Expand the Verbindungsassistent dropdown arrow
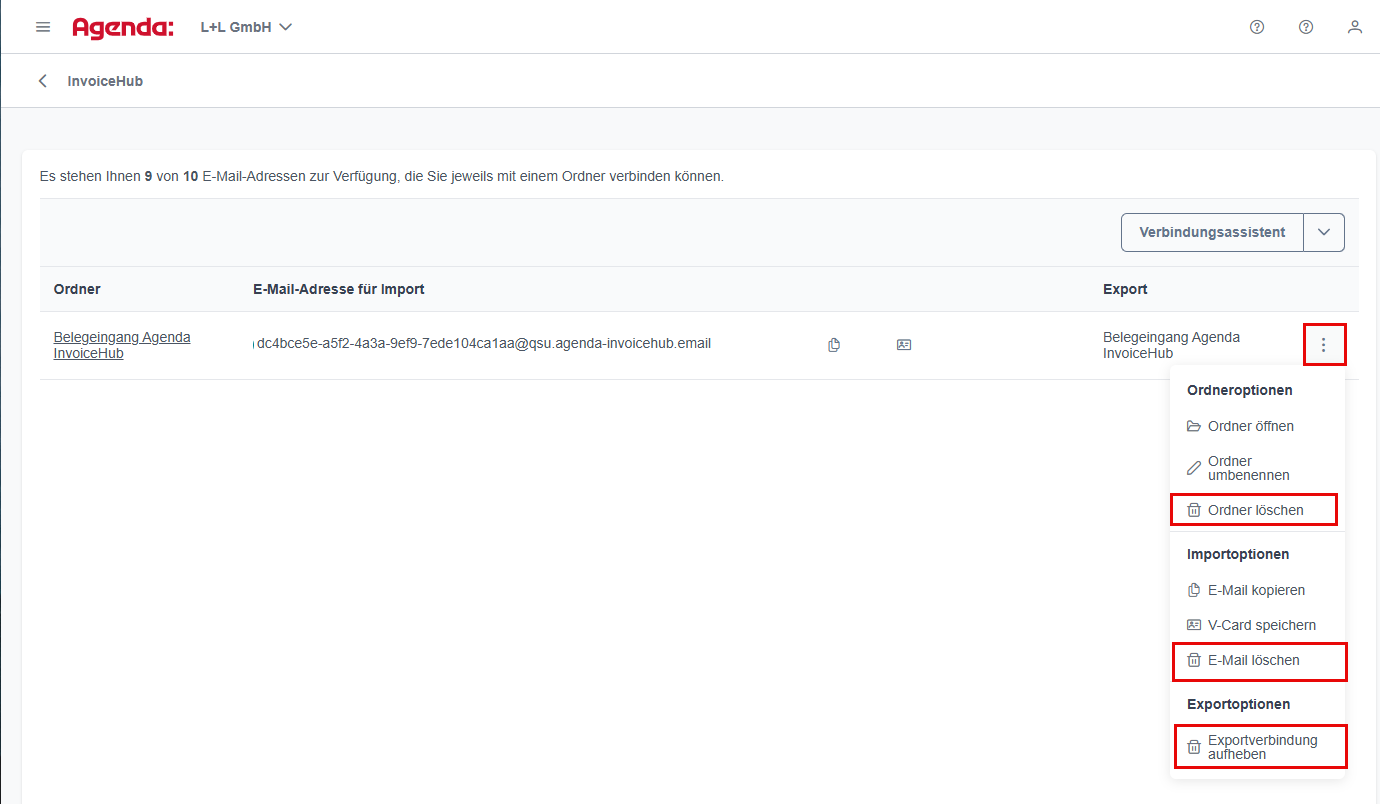 click(x=1324, y=232)
